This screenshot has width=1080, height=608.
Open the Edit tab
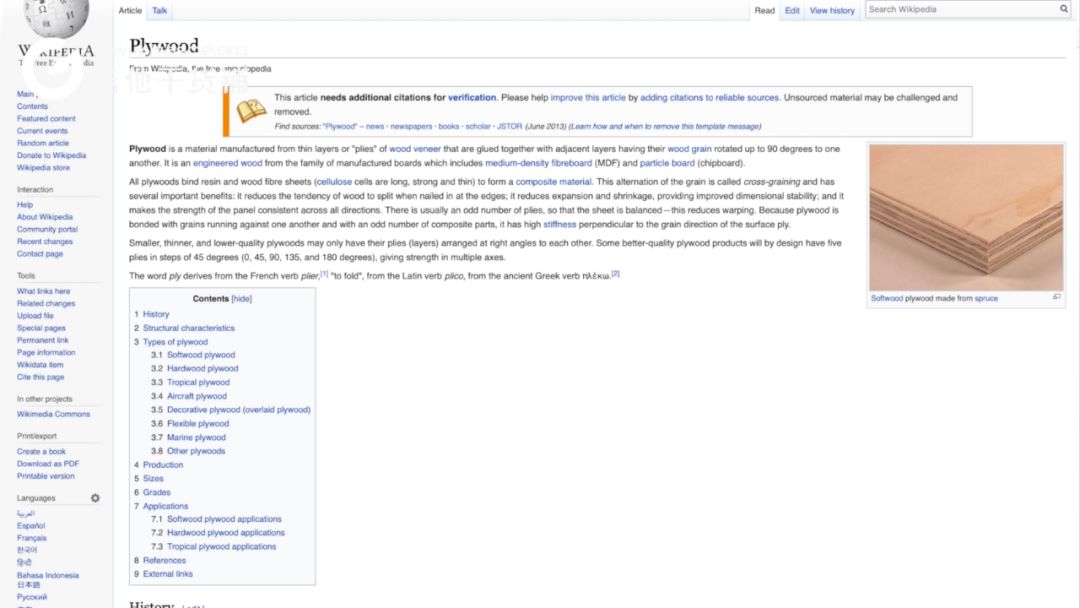point(792,10)
